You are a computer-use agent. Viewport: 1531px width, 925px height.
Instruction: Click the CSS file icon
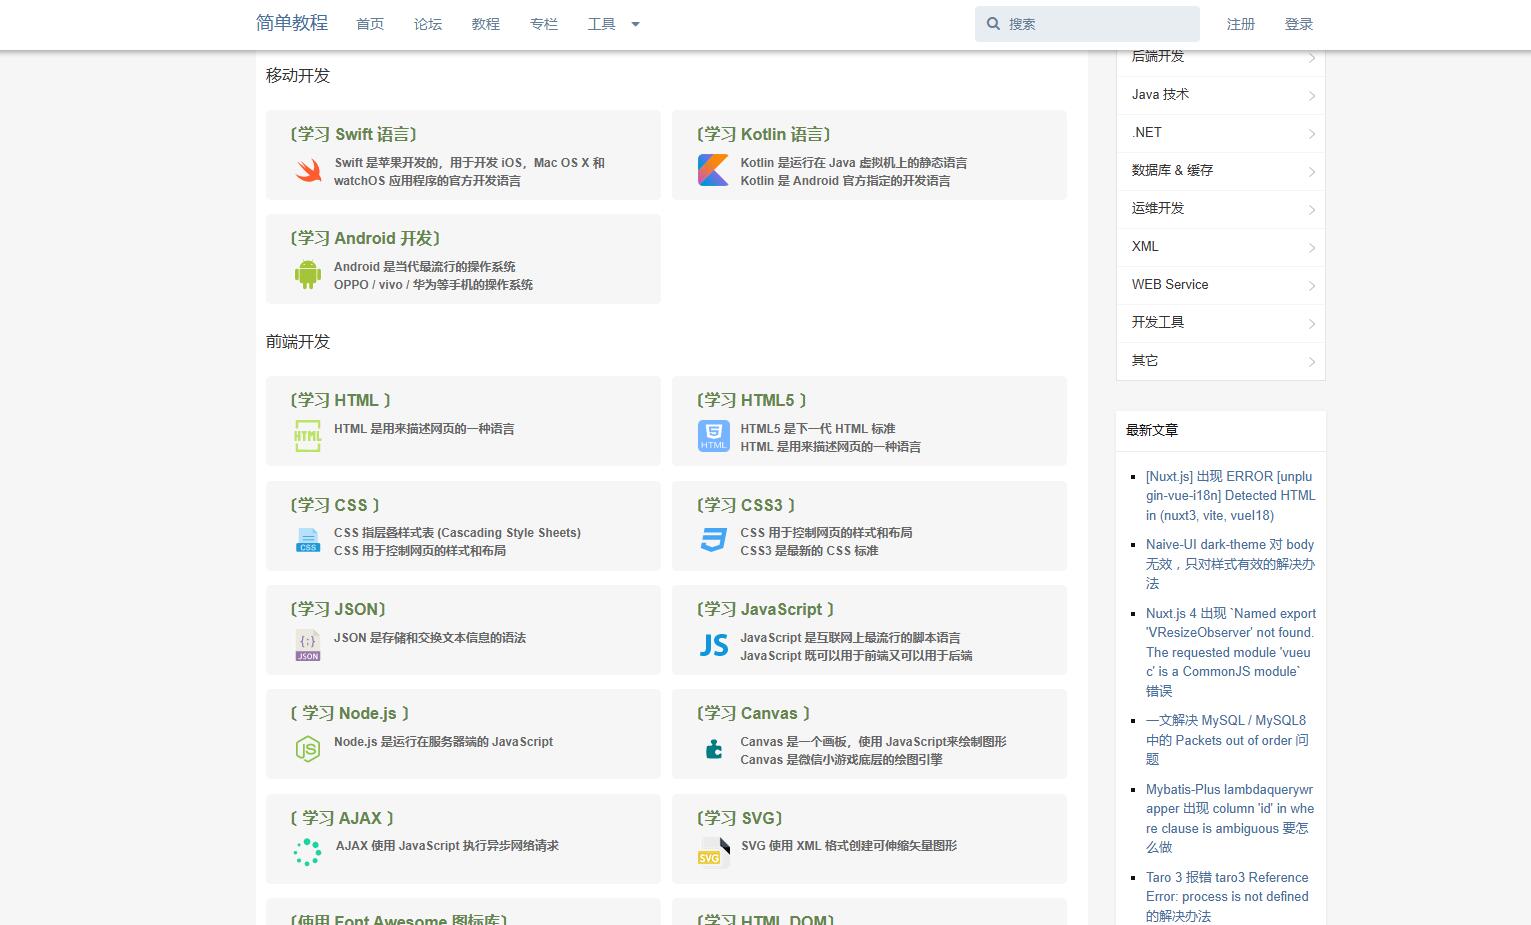pyautogui.click(x=308, y=540)
